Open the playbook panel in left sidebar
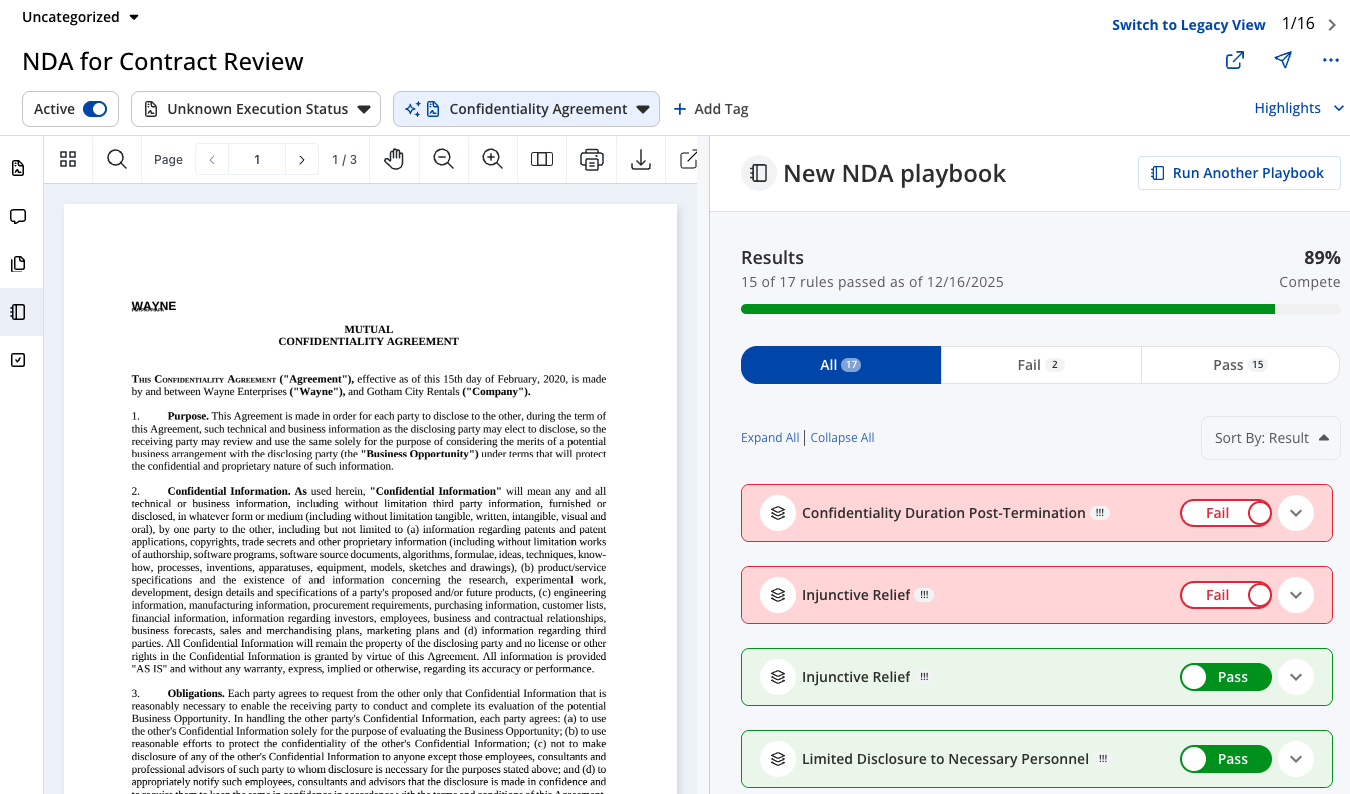The width and height of the screenshot is (1350, 794). pos(16,312)
